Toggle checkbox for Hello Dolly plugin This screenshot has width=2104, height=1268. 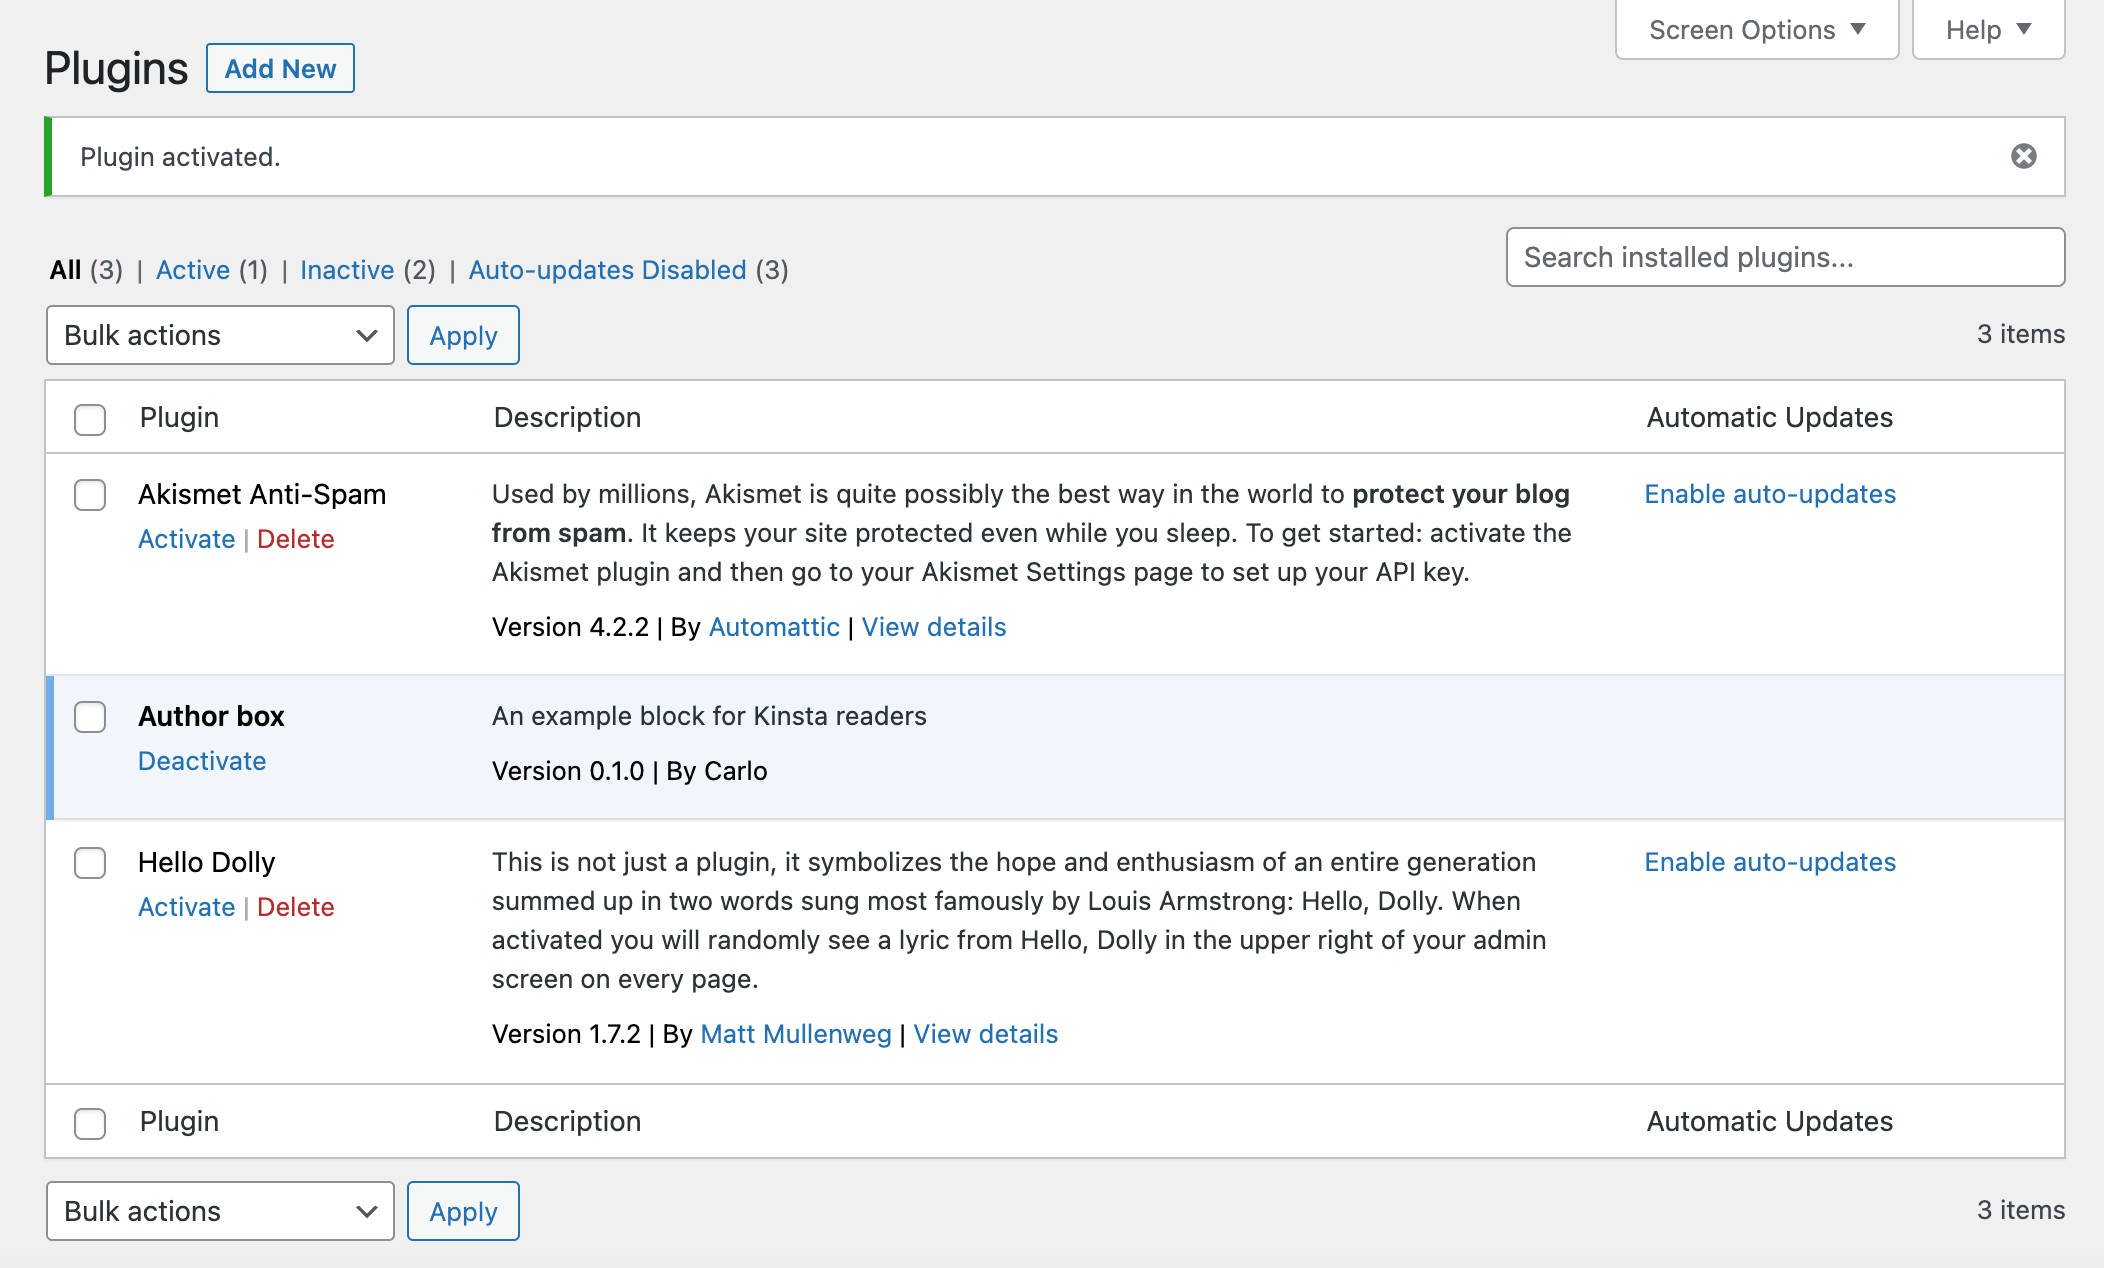(x=90, y=861)
